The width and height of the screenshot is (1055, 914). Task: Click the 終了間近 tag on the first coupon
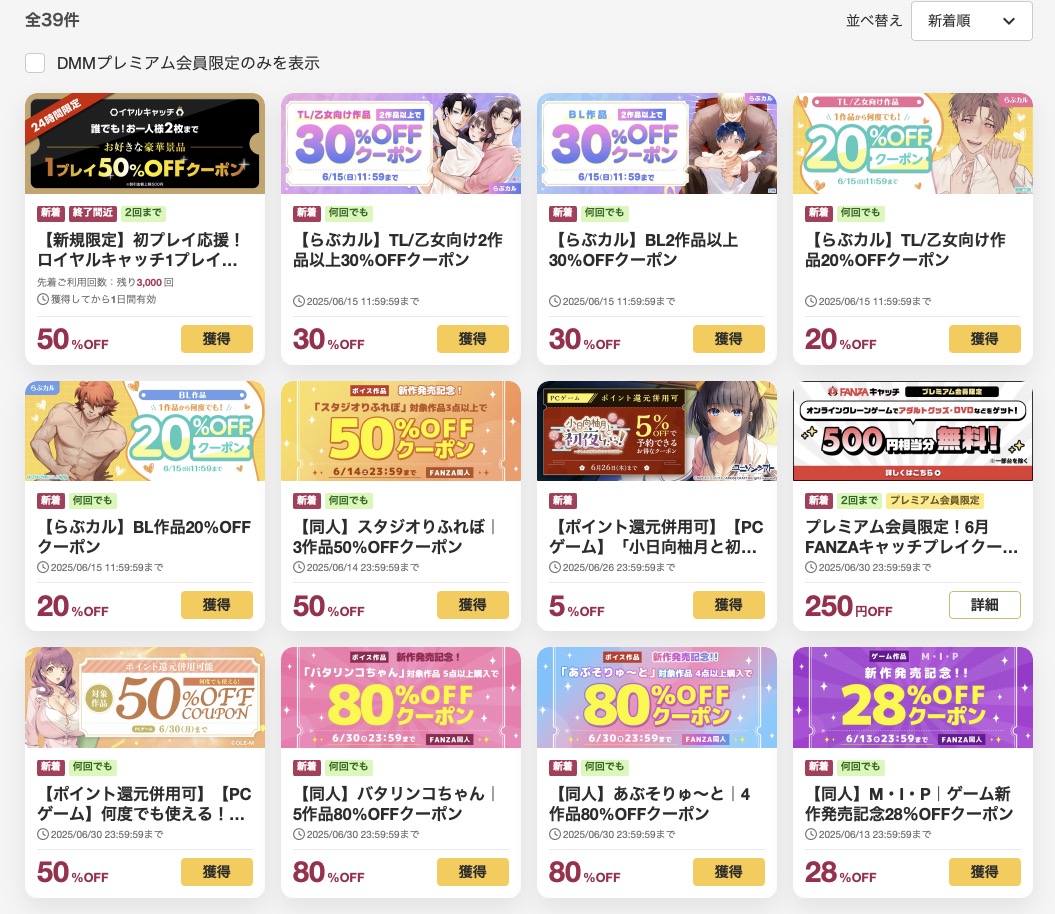(x=92, y=213)
